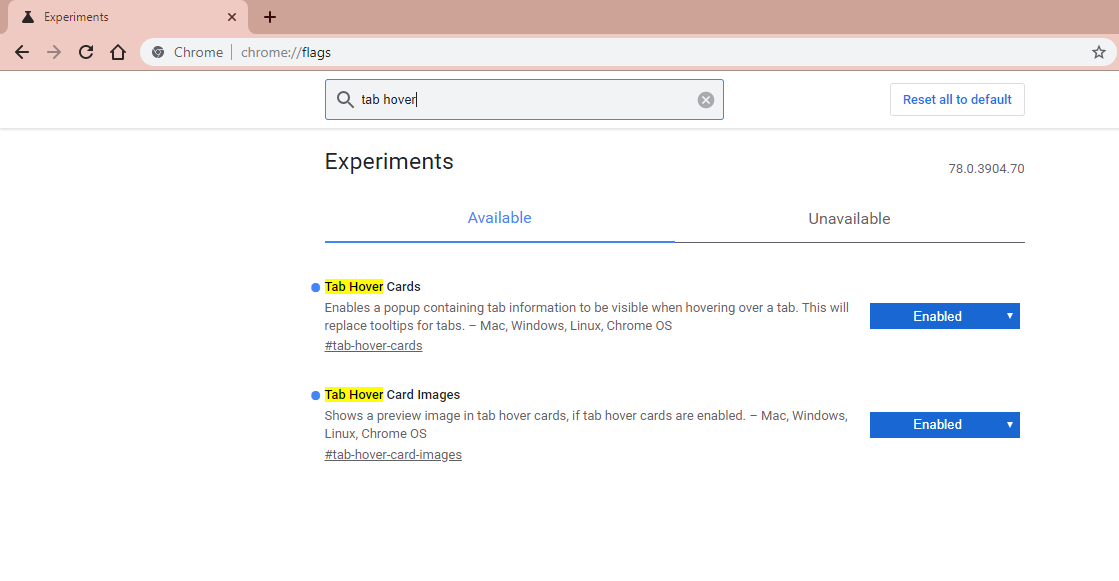Go to the home page icon
The image size is (1119, 581).
[118, 52]
